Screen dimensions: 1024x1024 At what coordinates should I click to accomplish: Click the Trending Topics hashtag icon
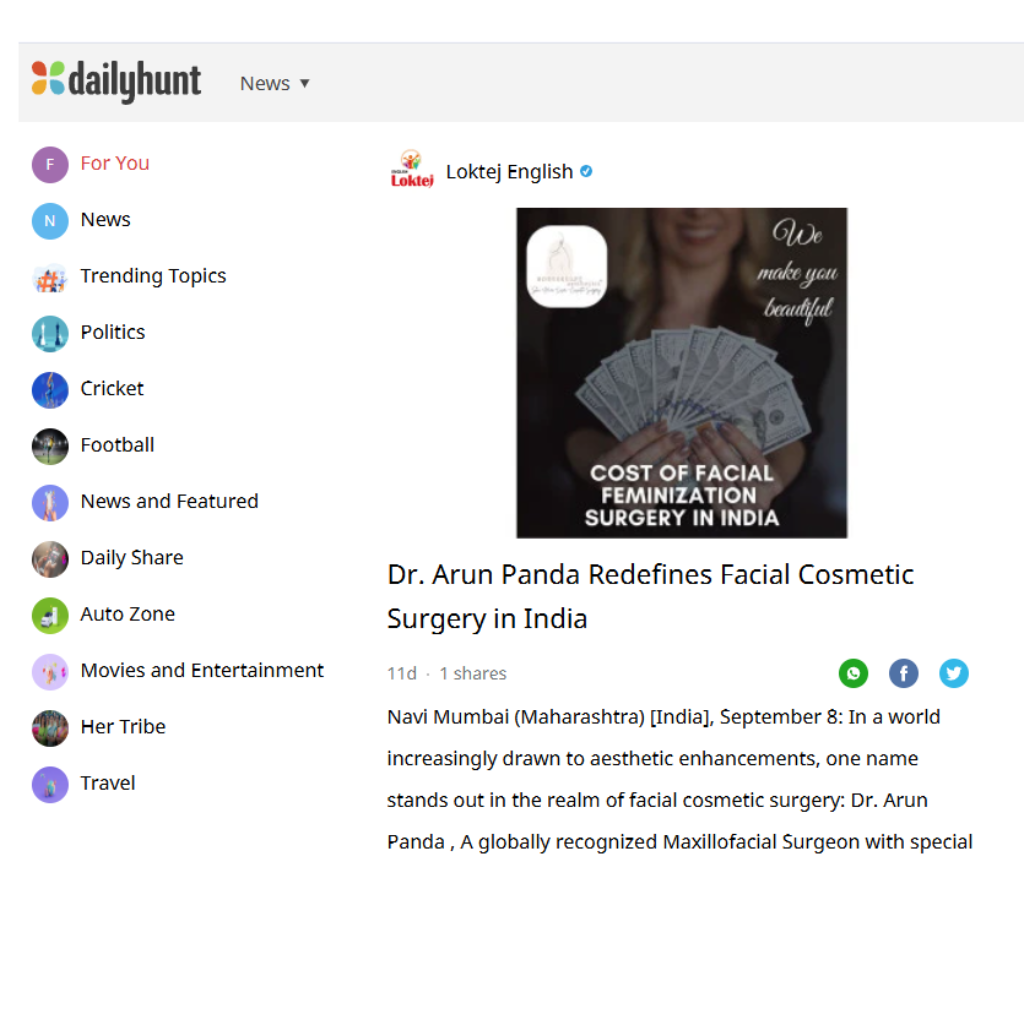(x=50, y=278)
